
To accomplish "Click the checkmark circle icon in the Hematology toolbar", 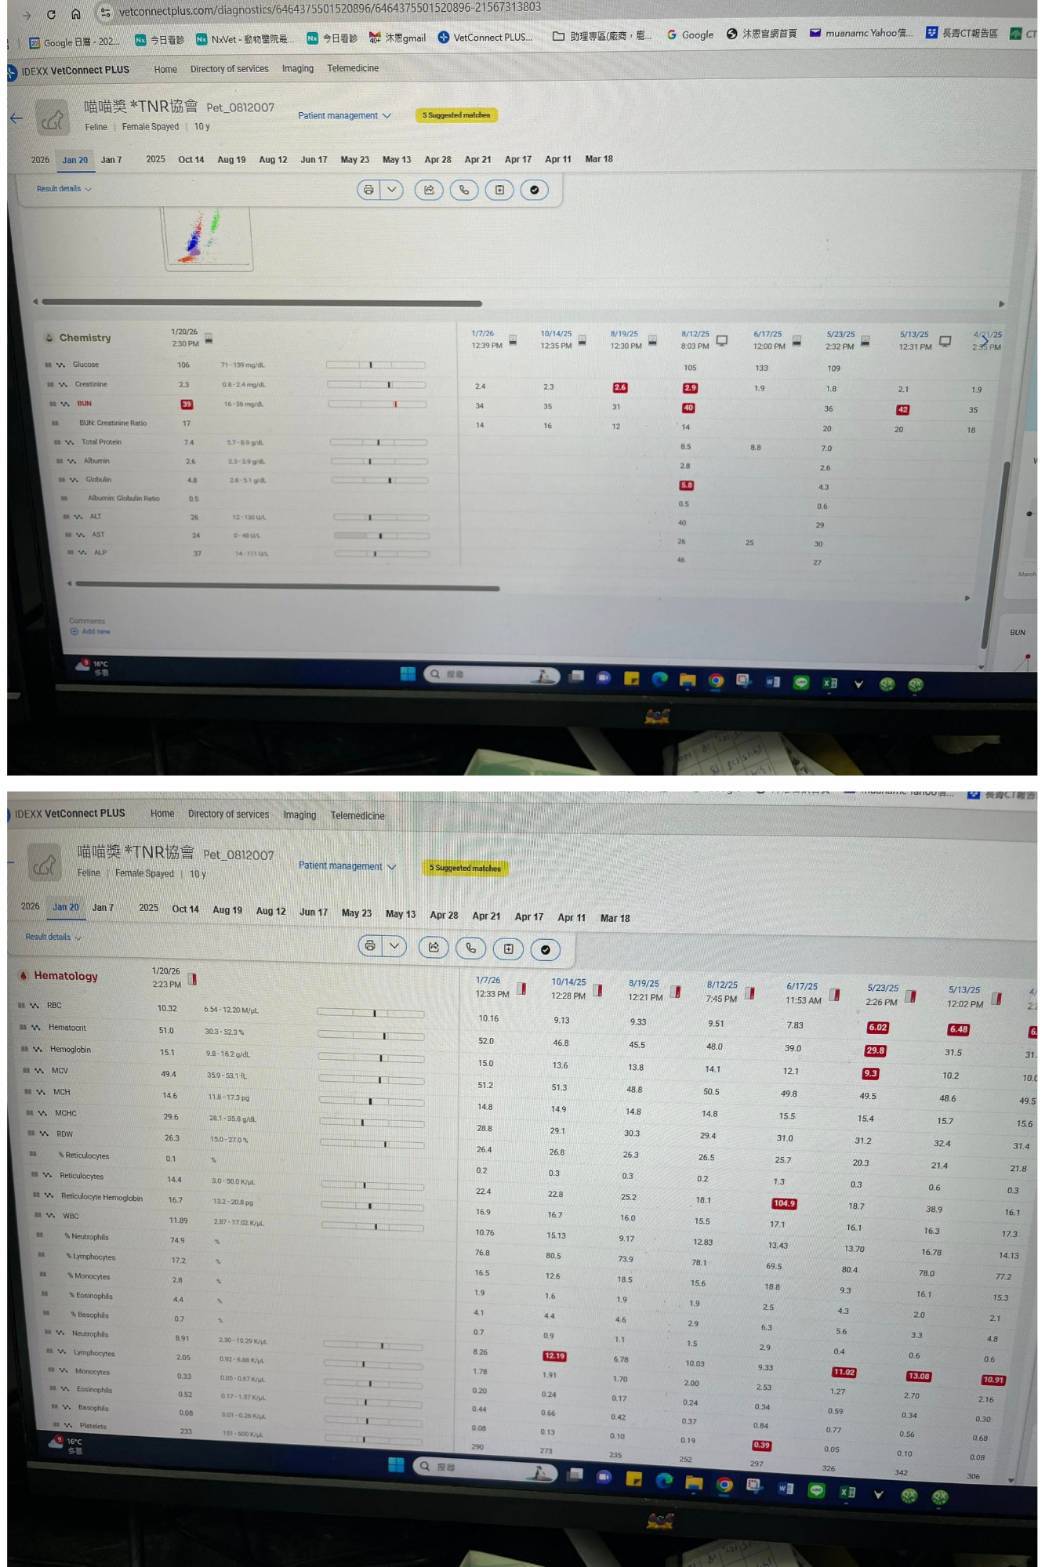I will [545, 949].
